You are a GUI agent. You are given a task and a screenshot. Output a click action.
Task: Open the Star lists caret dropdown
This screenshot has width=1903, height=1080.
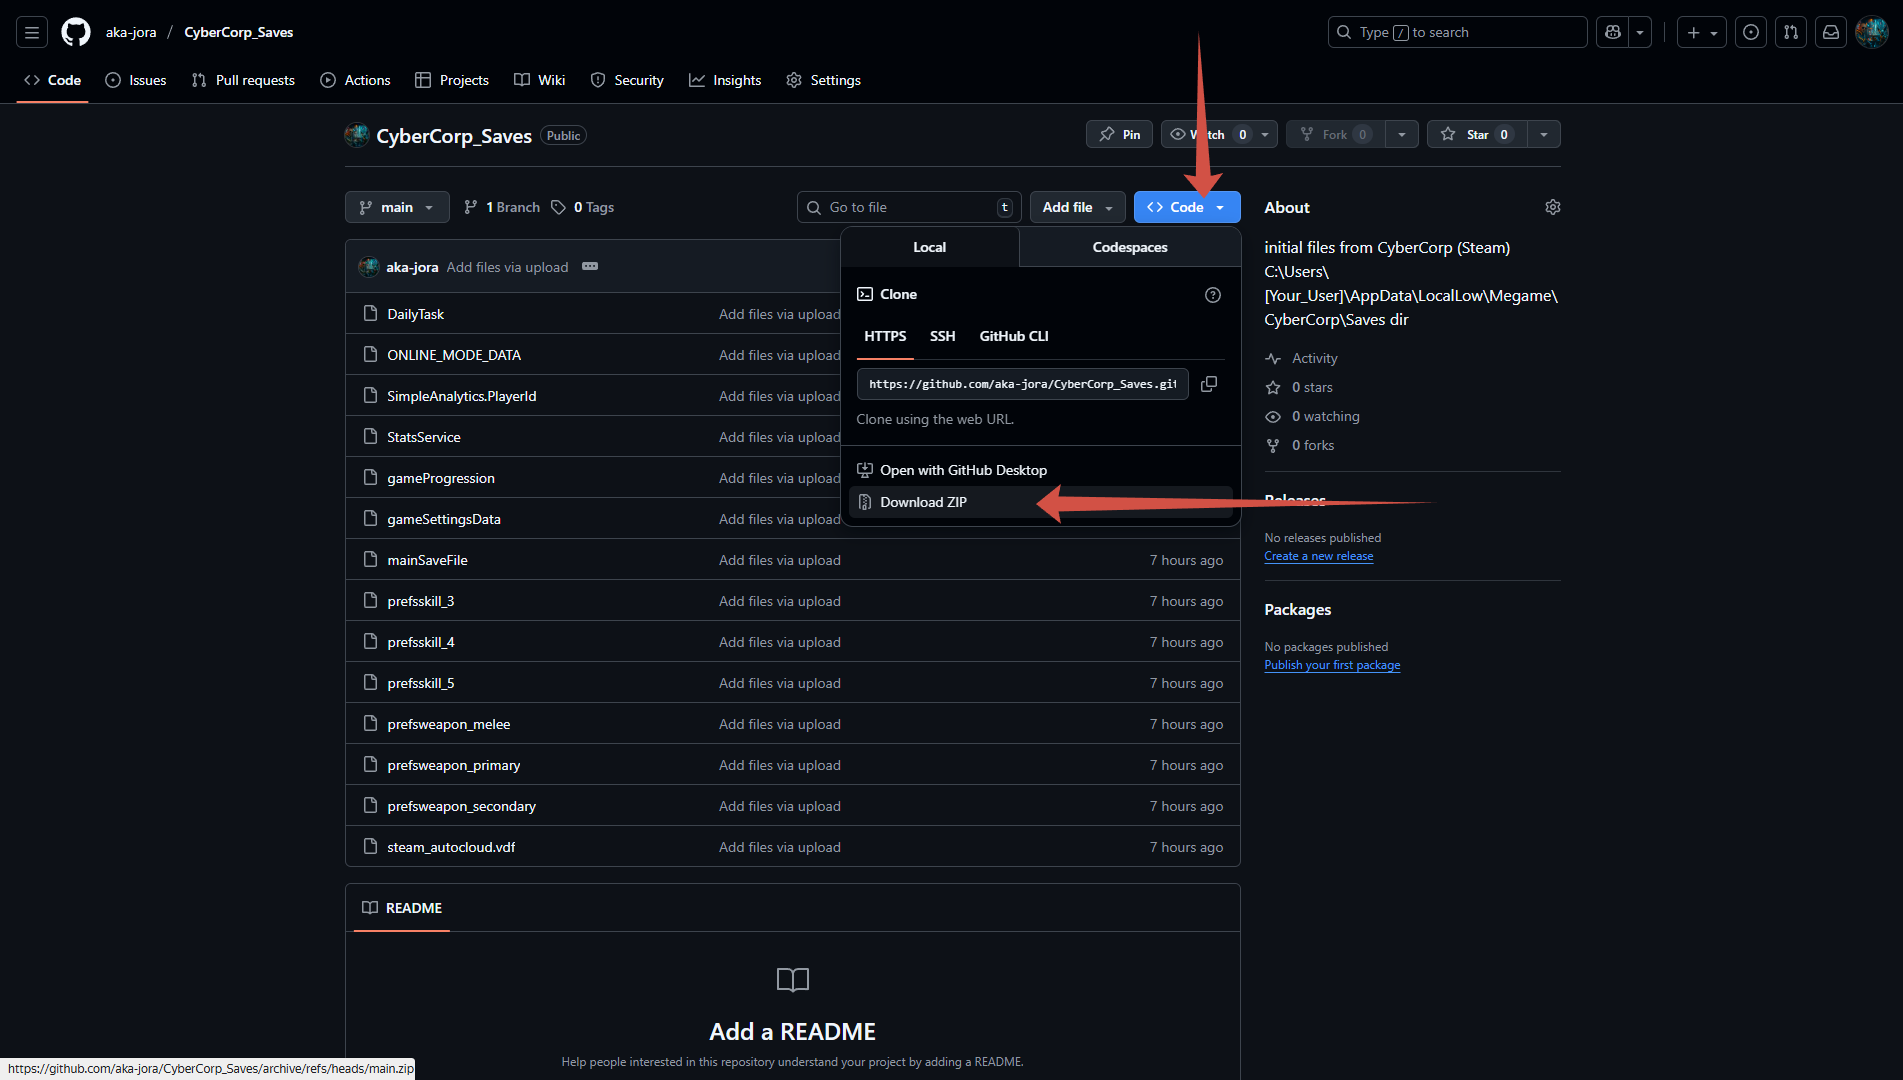coord(1544,134)
